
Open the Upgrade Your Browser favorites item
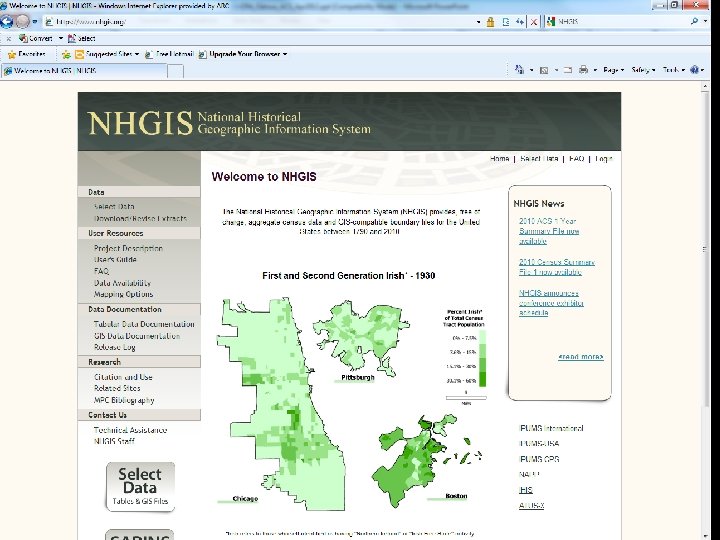coord(243,54)
